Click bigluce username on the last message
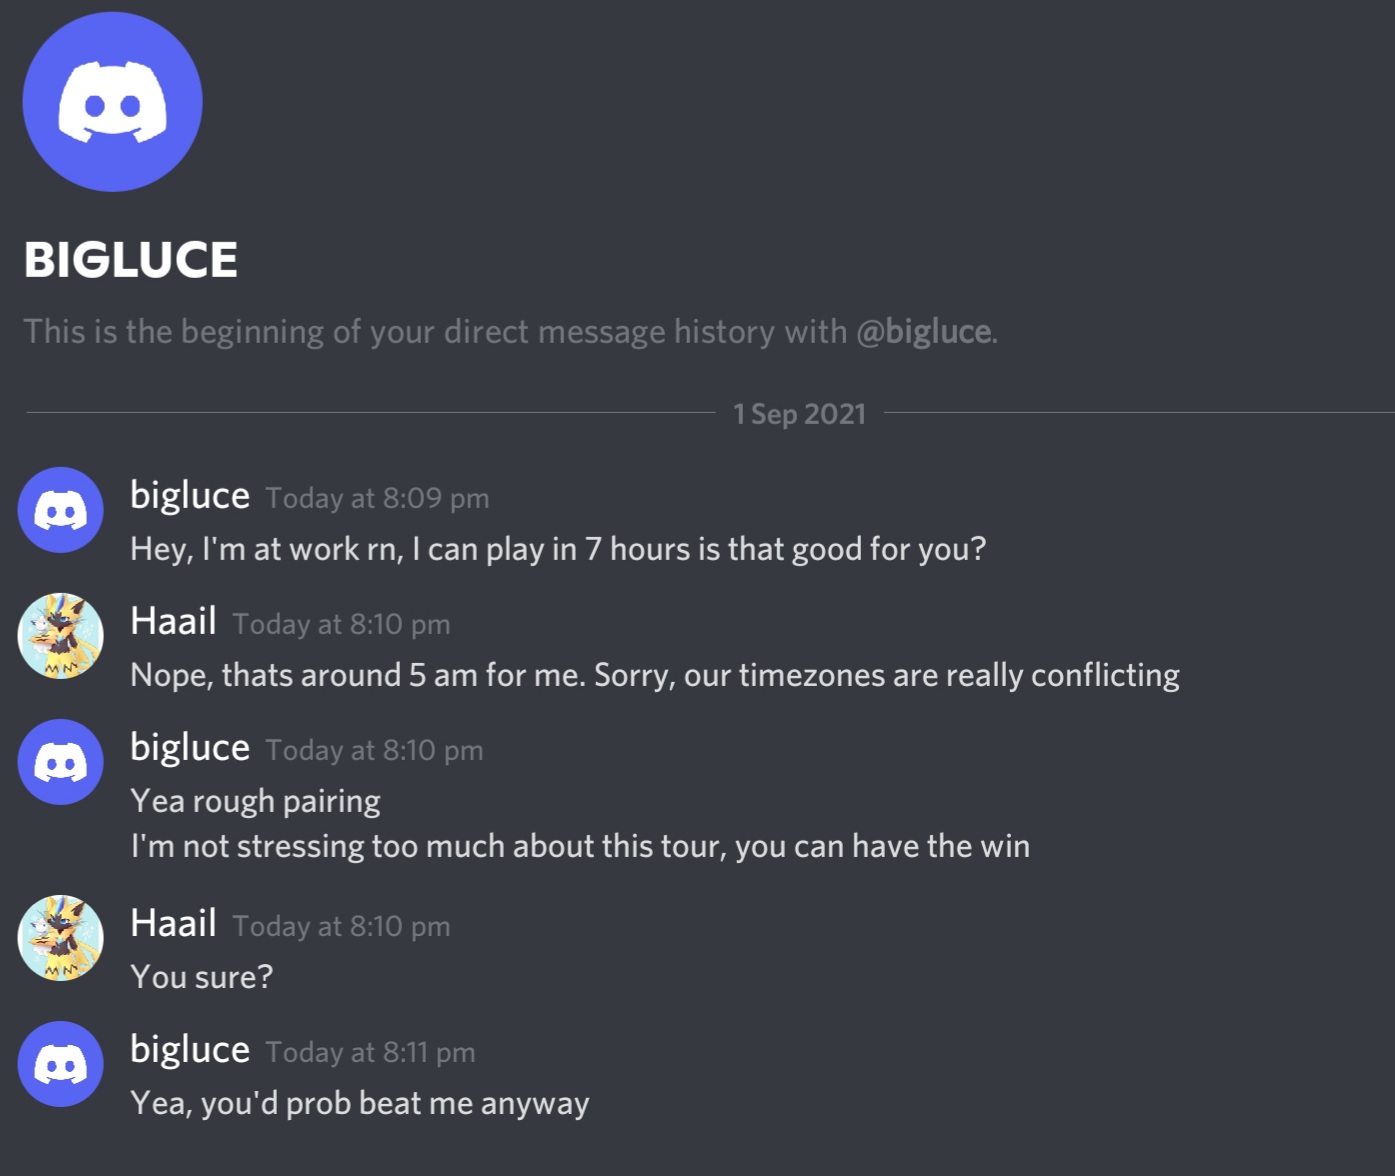Screen dimensions: 1395x1176 pyautogui.click(x=190, y=1050)
